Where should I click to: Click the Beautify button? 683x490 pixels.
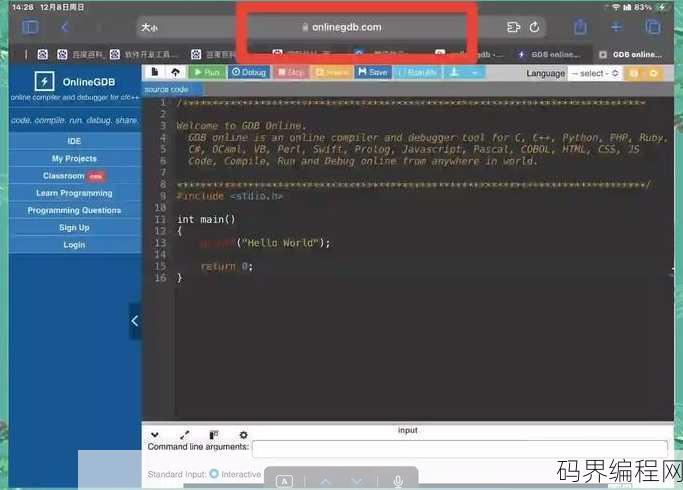point(418,72)
